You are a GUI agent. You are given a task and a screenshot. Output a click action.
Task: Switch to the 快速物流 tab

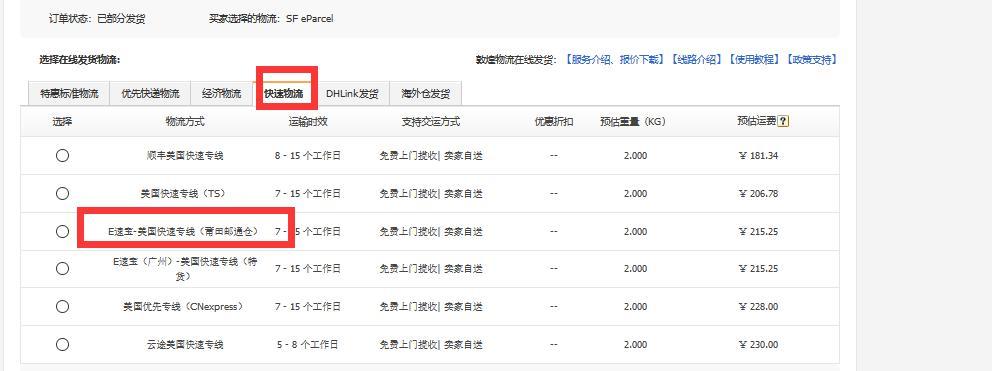(x=283, y=94)
